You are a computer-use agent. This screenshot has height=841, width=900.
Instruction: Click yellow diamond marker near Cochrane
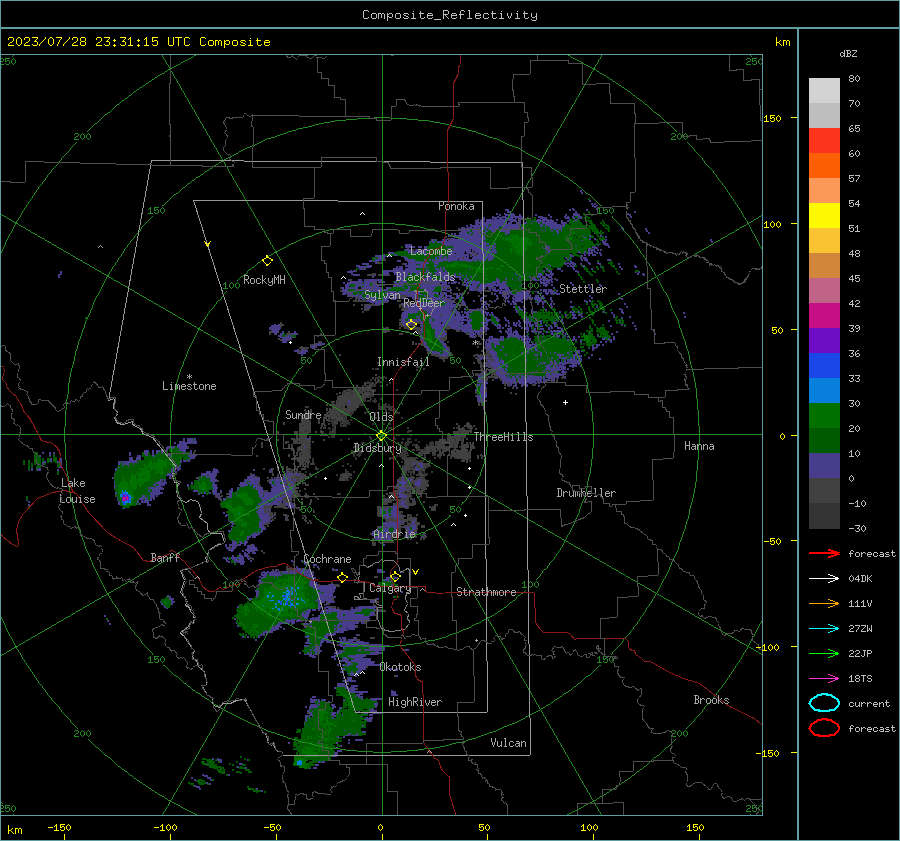[342, 577]
